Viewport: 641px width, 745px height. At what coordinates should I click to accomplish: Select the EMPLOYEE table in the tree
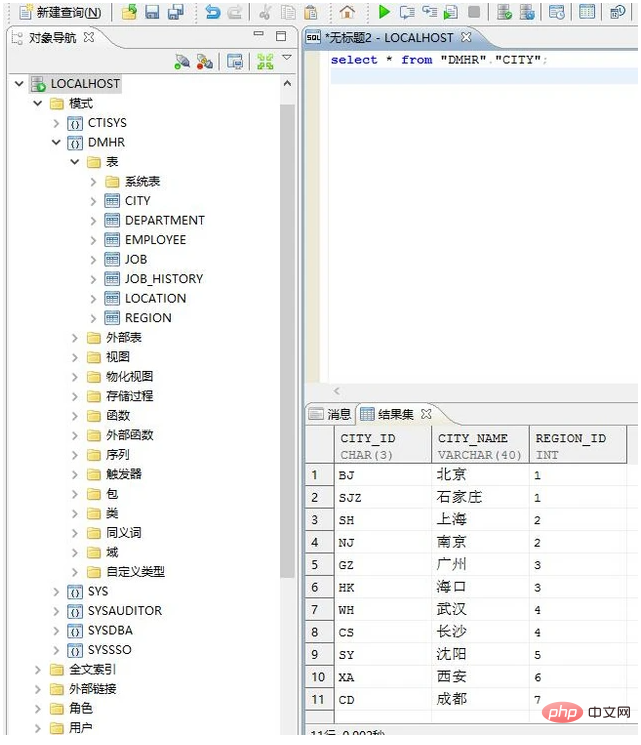click(x=155, y=240)
